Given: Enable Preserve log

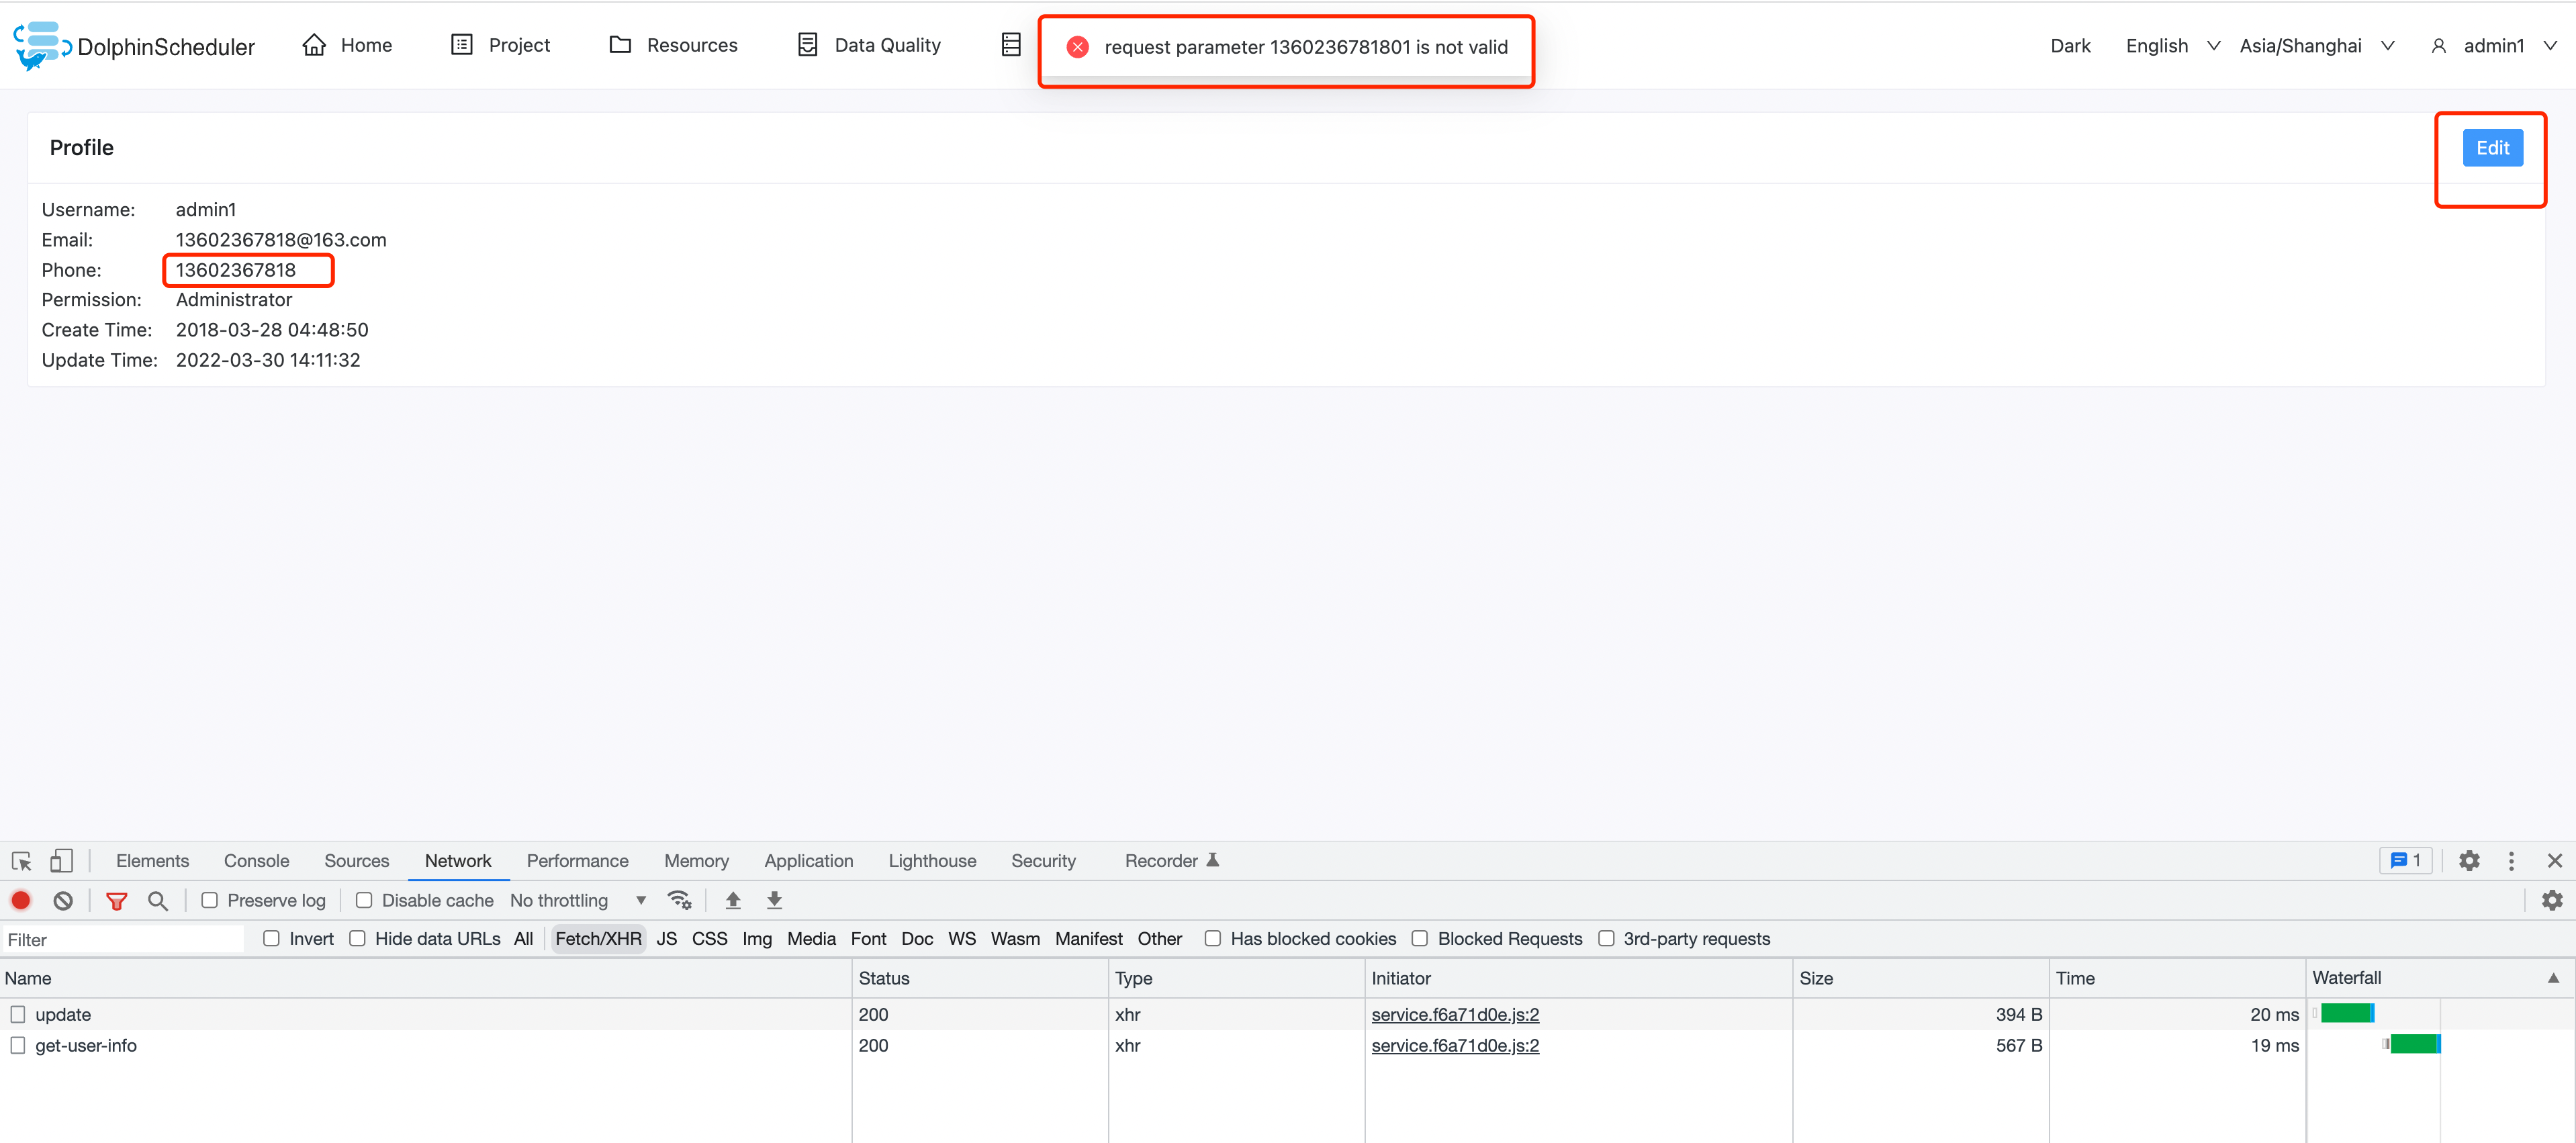Looking at the screenshot, I should tap(210, 900).
